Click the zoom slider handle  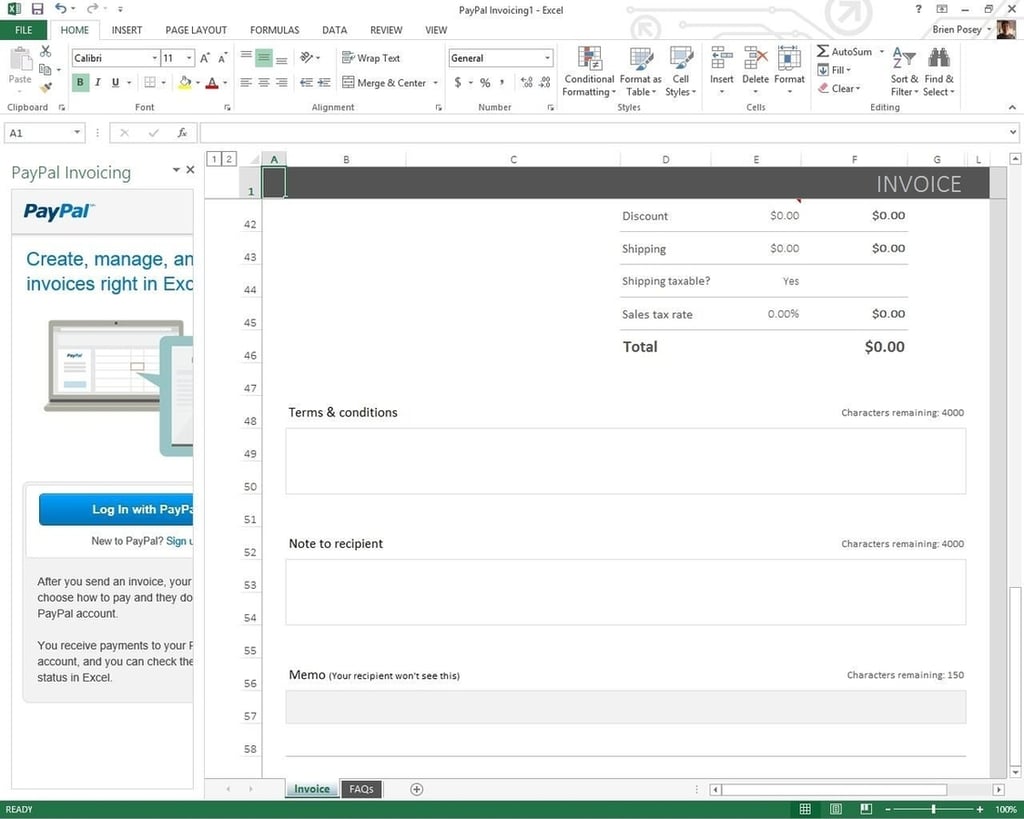(x=933, y=809)
